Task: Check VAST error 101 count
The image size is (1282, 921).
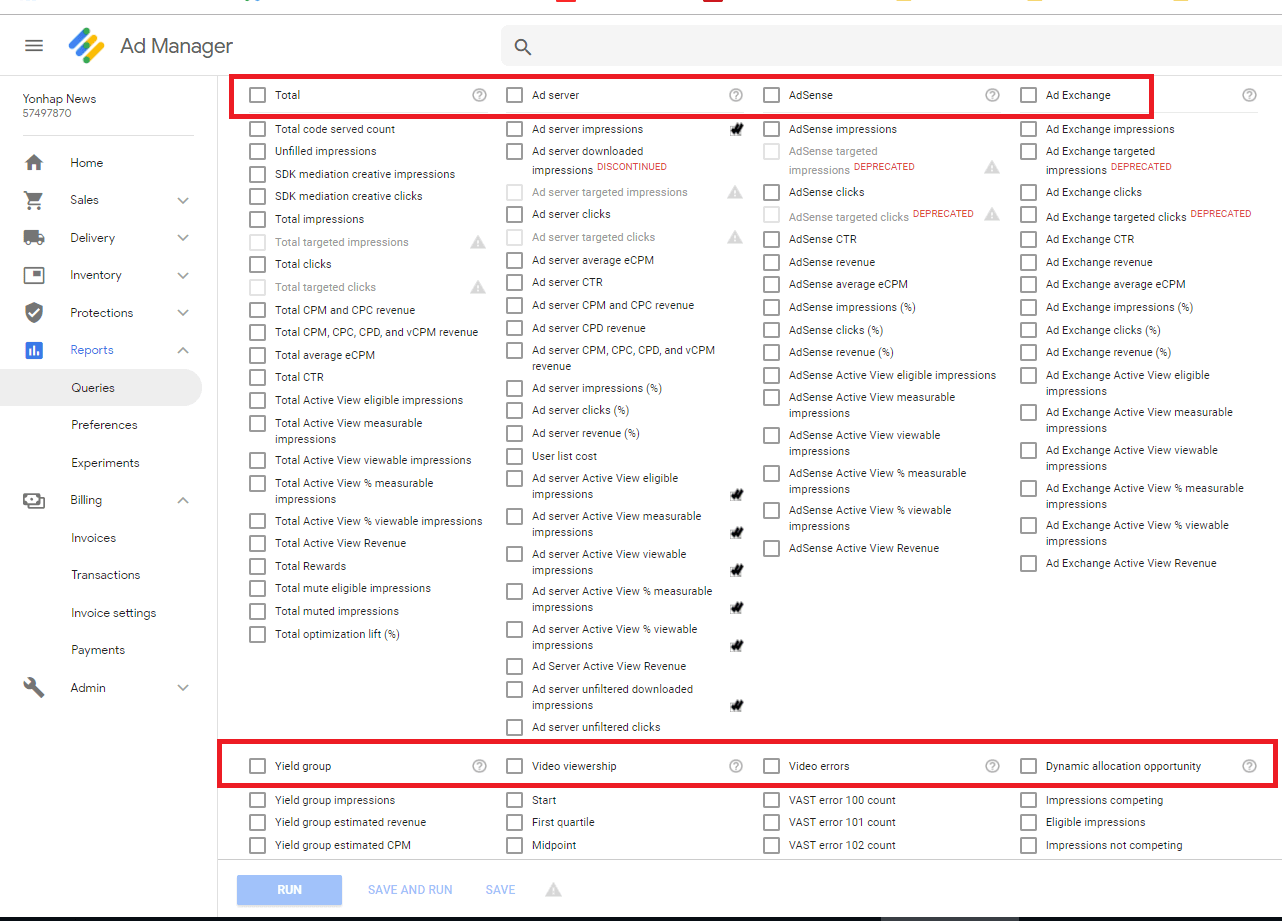Action: (x=771, y=822)
